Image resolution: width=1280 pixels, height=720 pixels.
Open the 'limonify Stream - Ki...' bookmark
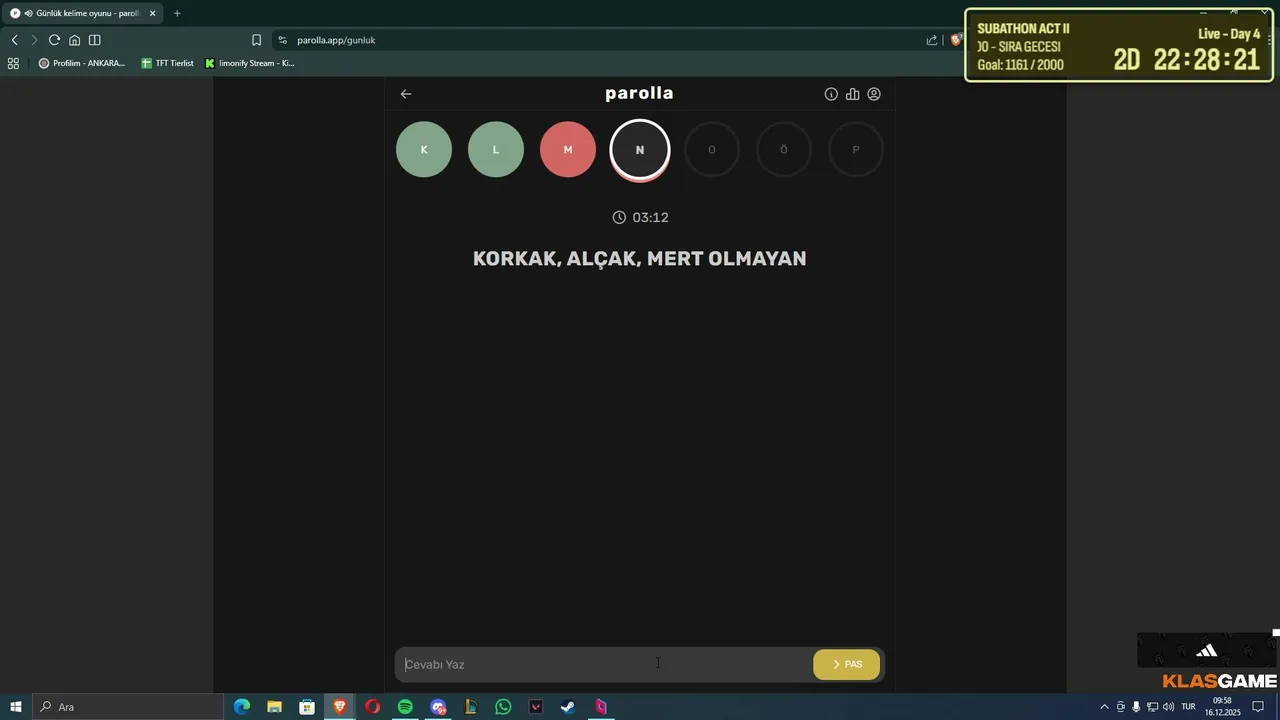(250, 63)
